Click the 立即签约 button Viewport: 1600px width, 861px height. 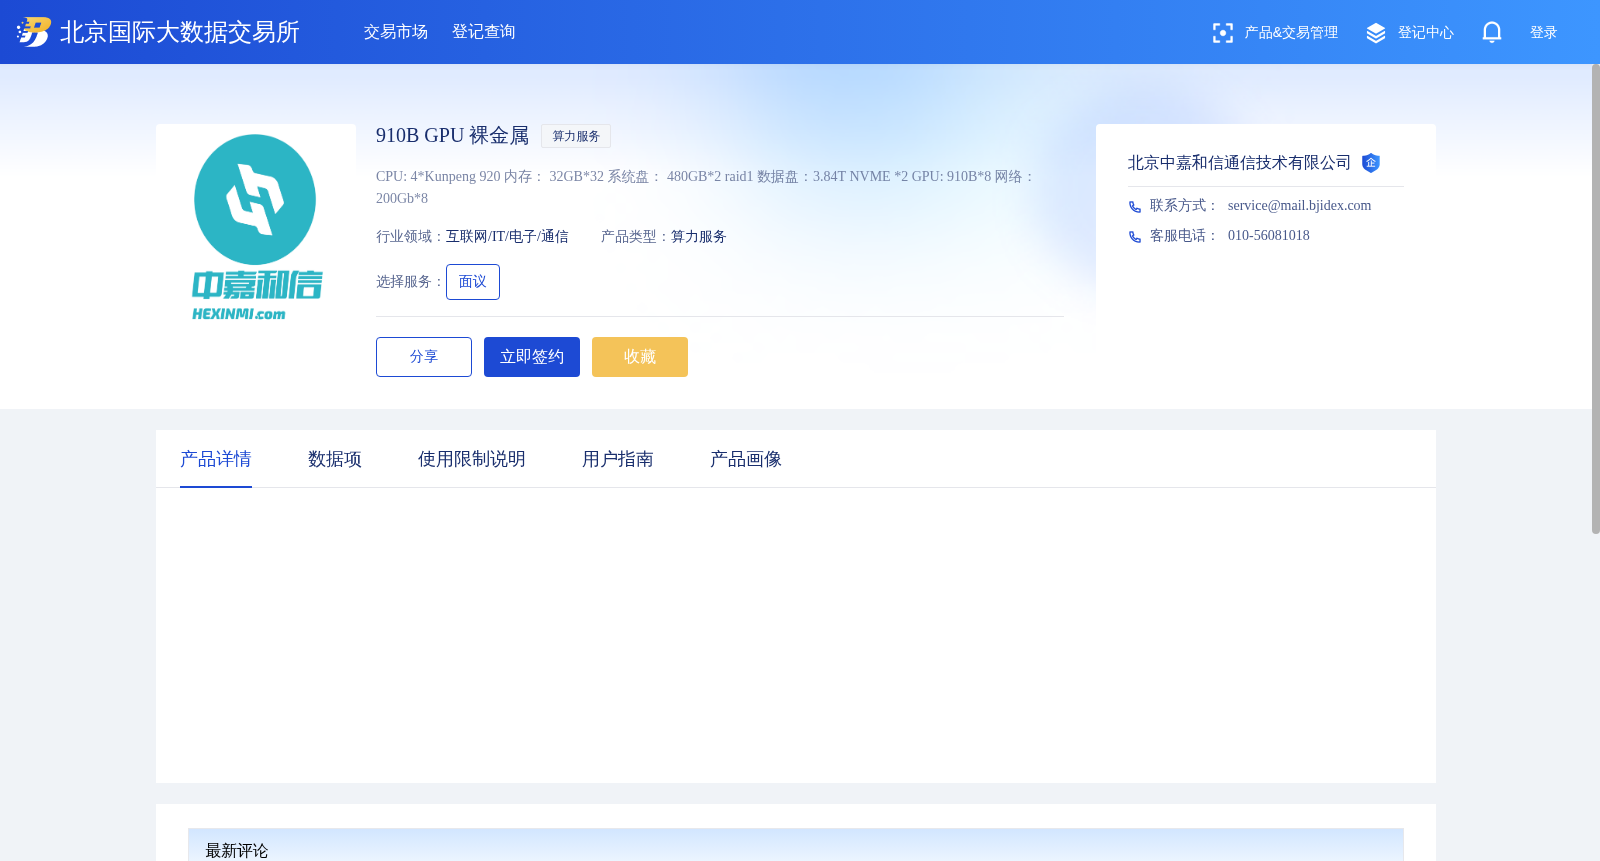click(532, 357)
